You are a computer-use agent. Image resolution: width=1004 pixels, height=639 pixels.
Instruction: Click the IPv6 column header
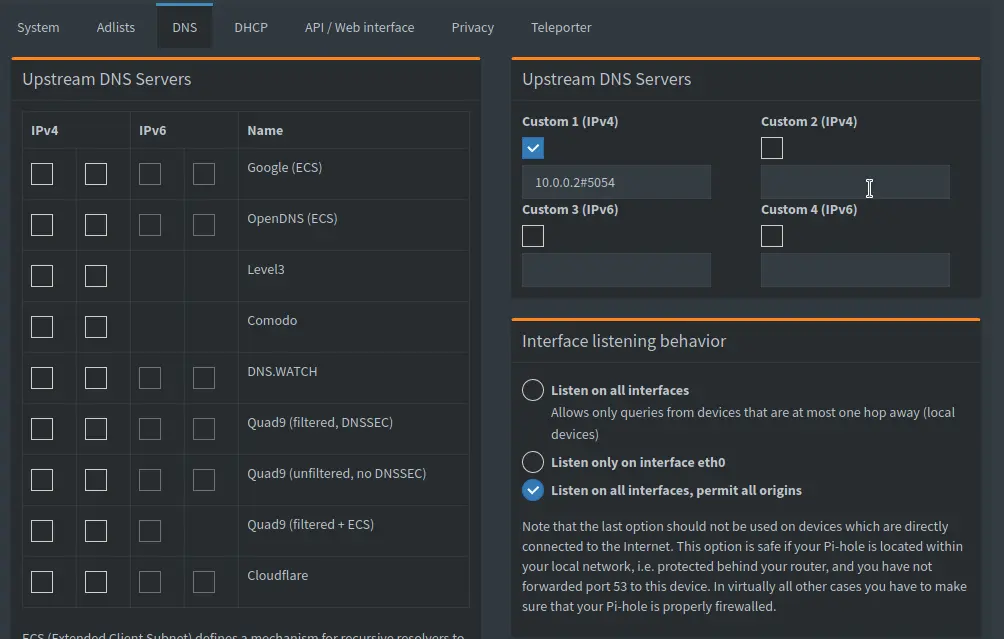[x=152, y=131]
